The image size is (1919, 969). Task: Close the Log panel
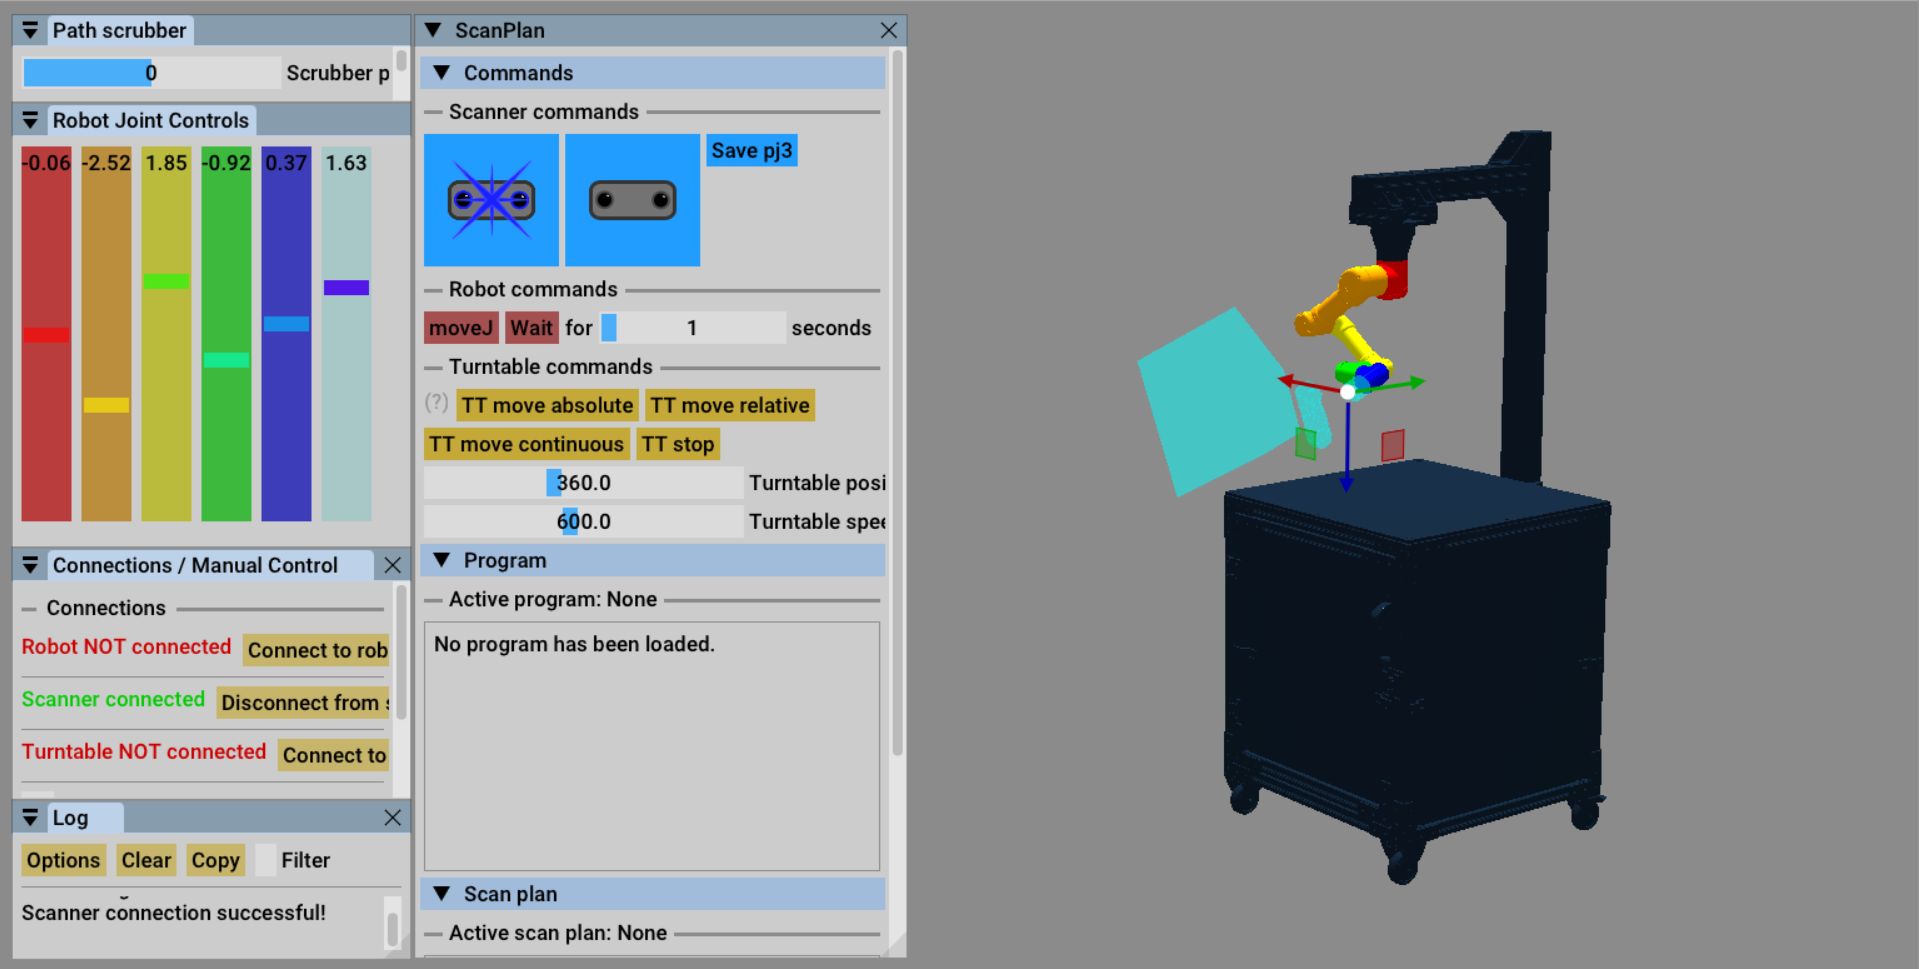tap(393, 817)
